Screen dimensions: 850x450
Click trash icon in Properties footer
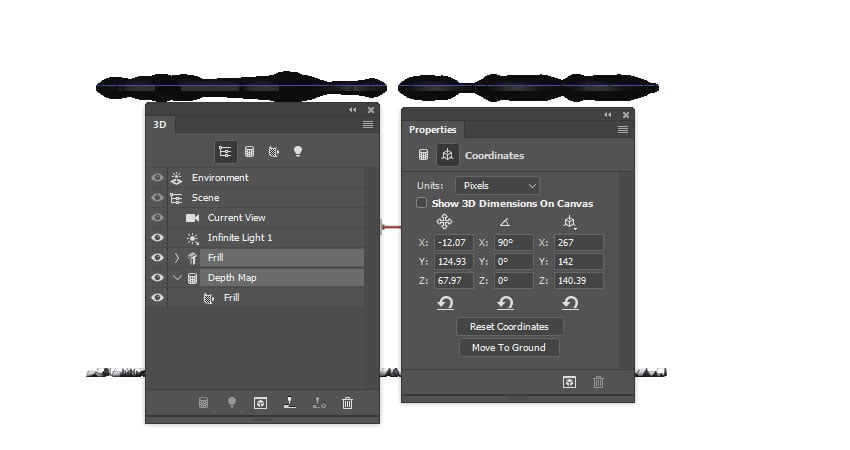(x=598, y=382)
